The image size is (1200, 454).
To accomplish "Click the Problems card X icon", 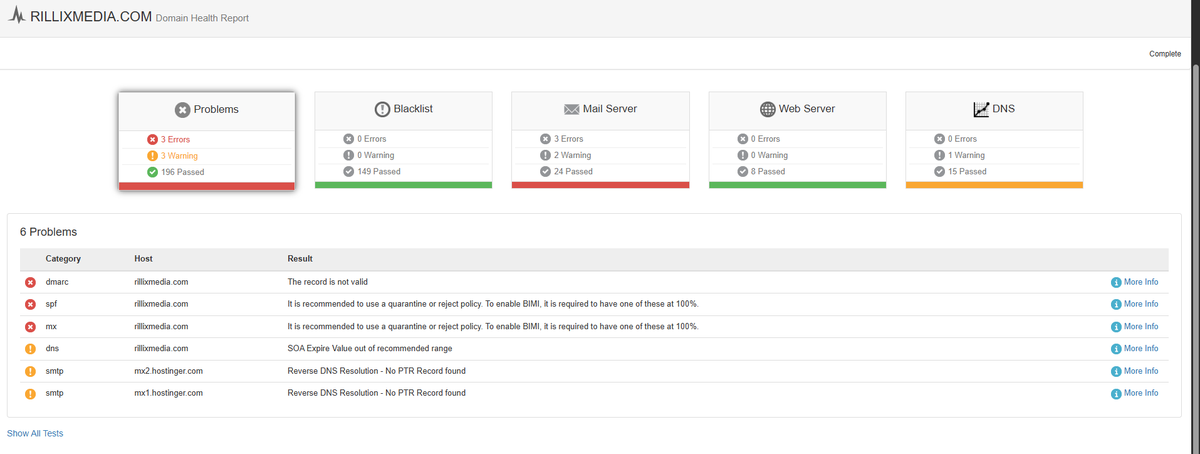I will (x=182, y=110).
